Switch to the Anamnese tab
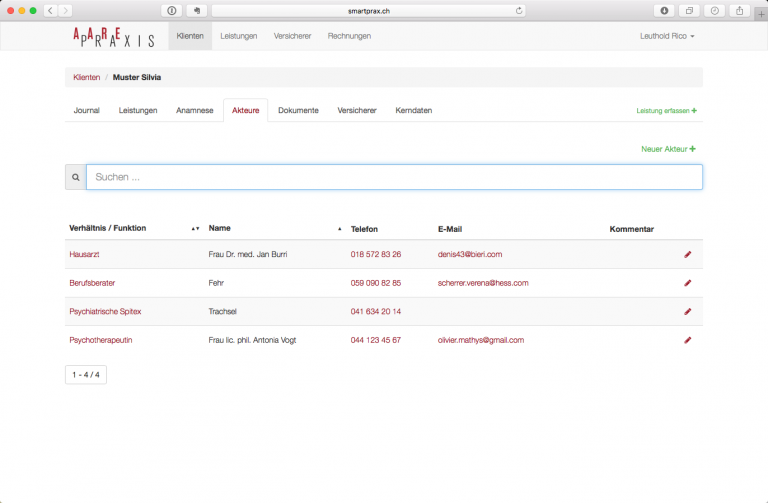Screen dimensions: 768x503 pos(194,110)
